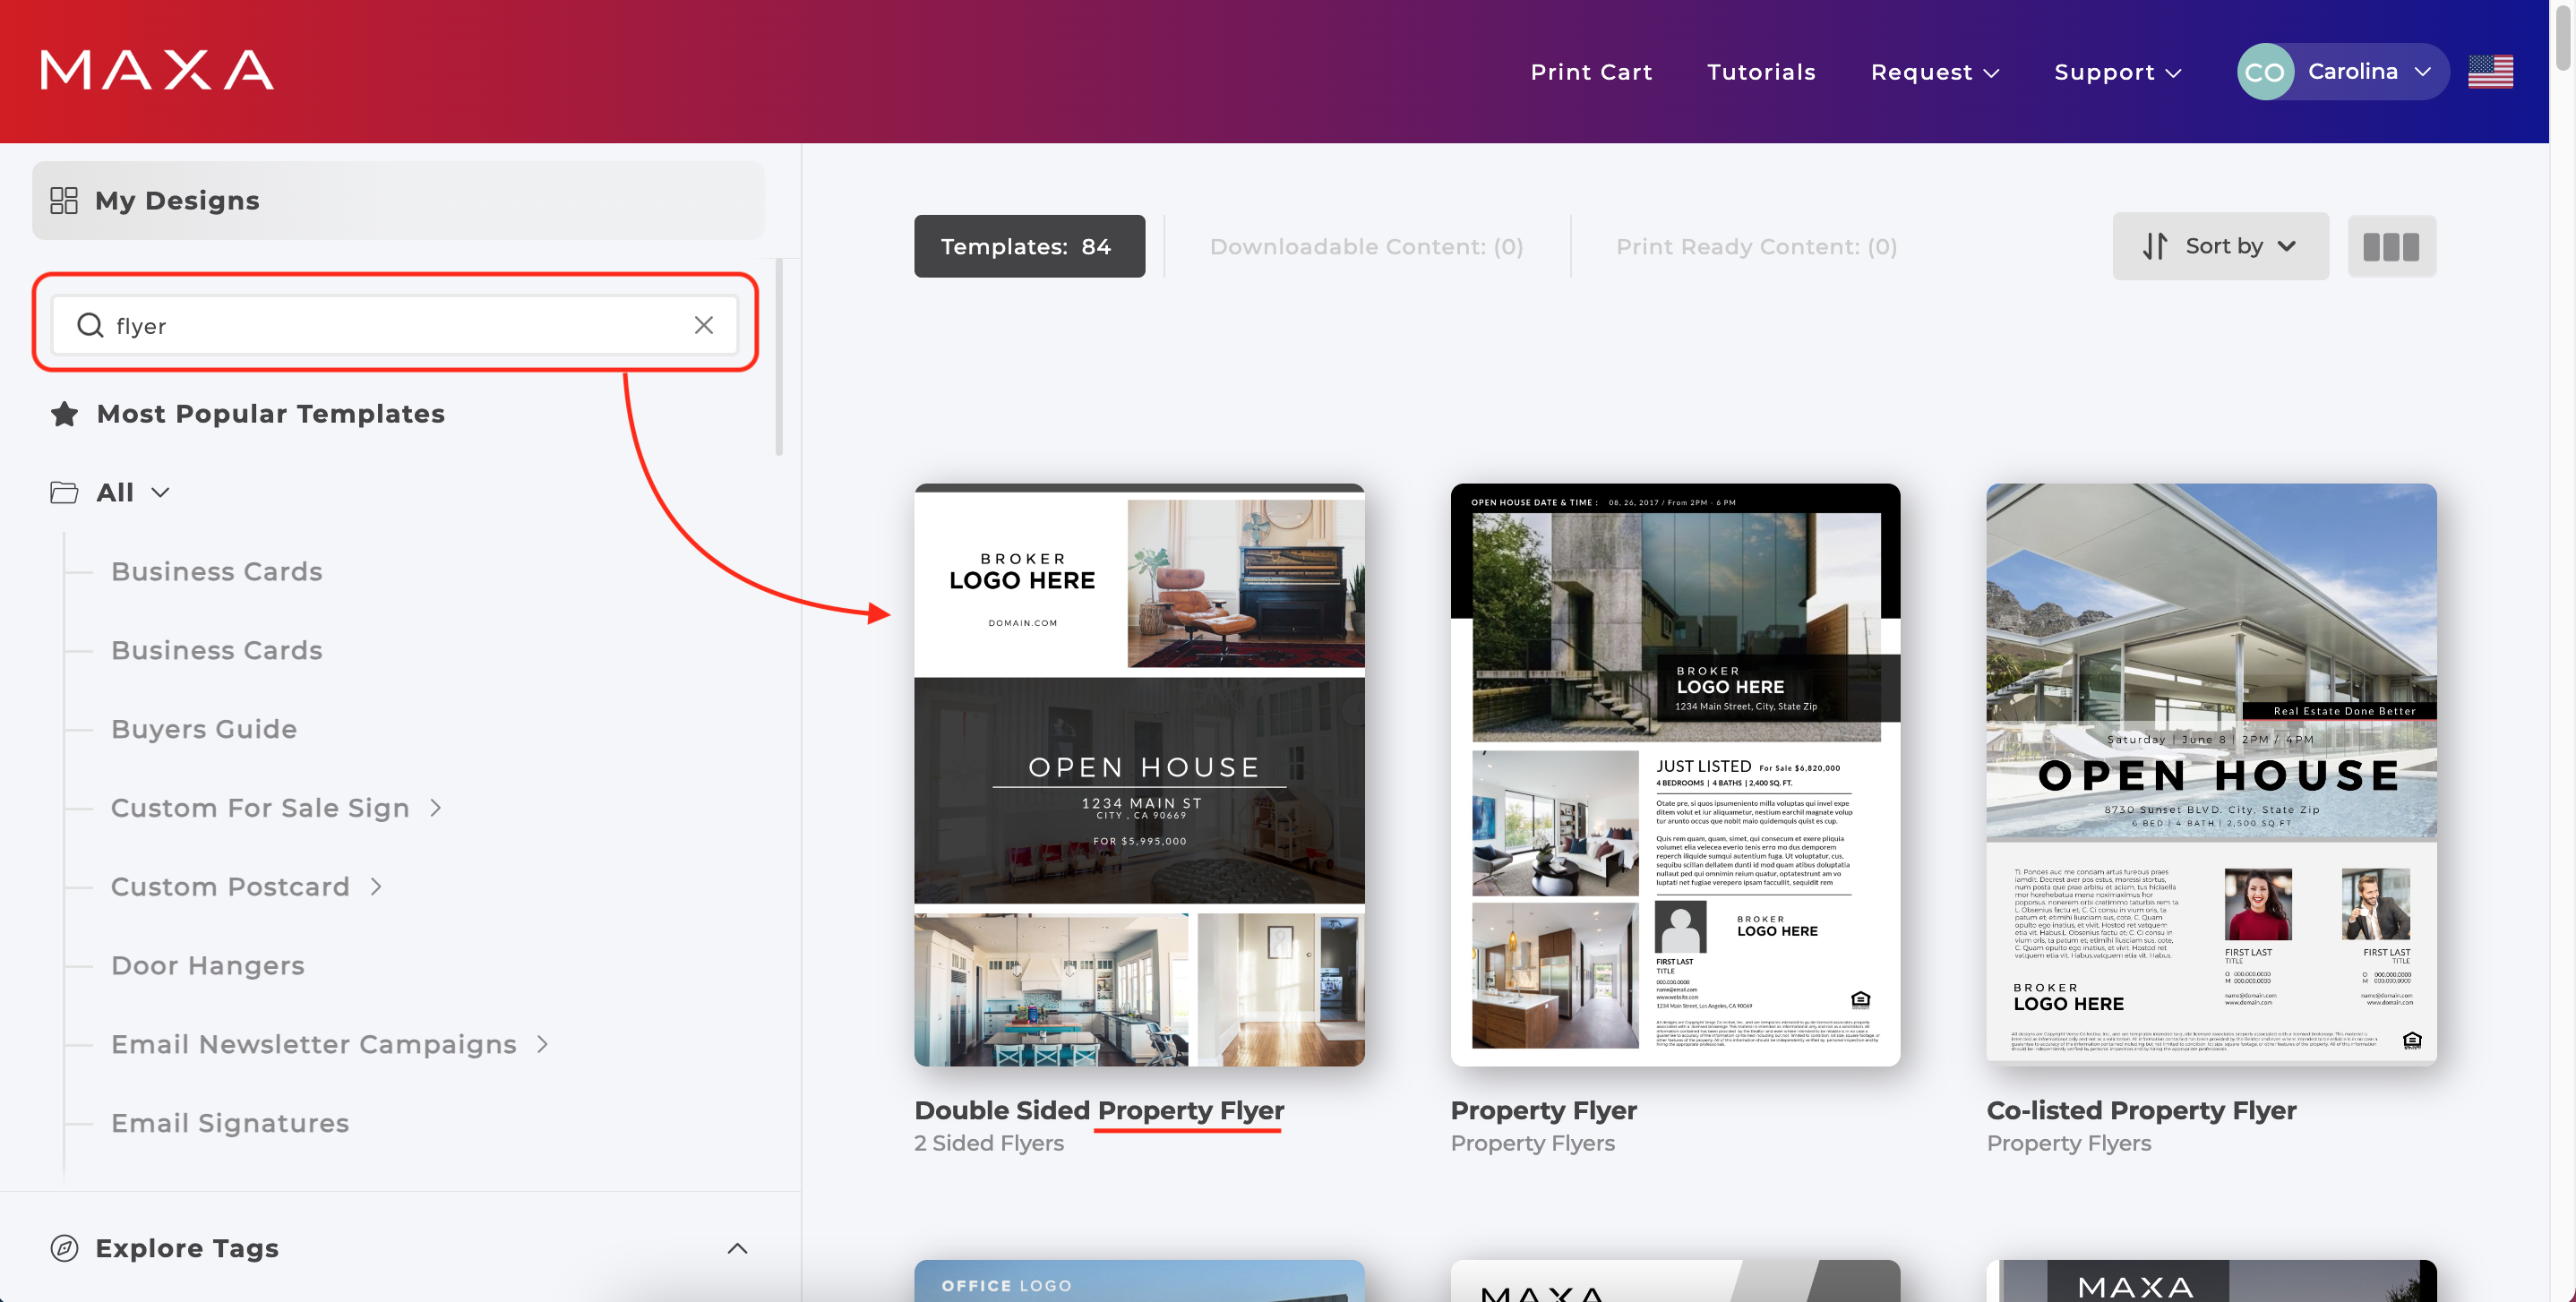
Task: Click the sort arrows icon
Action: (x=2155, y=246)
